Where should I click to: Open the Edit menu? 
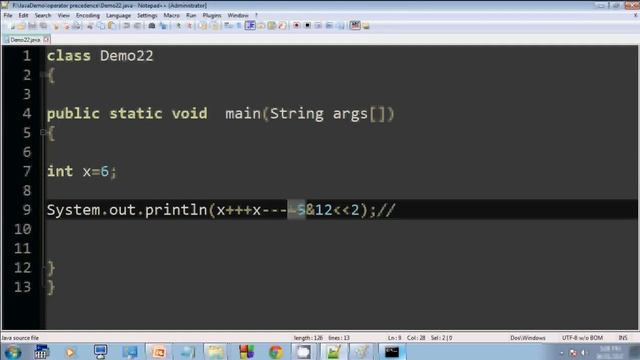coord(23,15)
